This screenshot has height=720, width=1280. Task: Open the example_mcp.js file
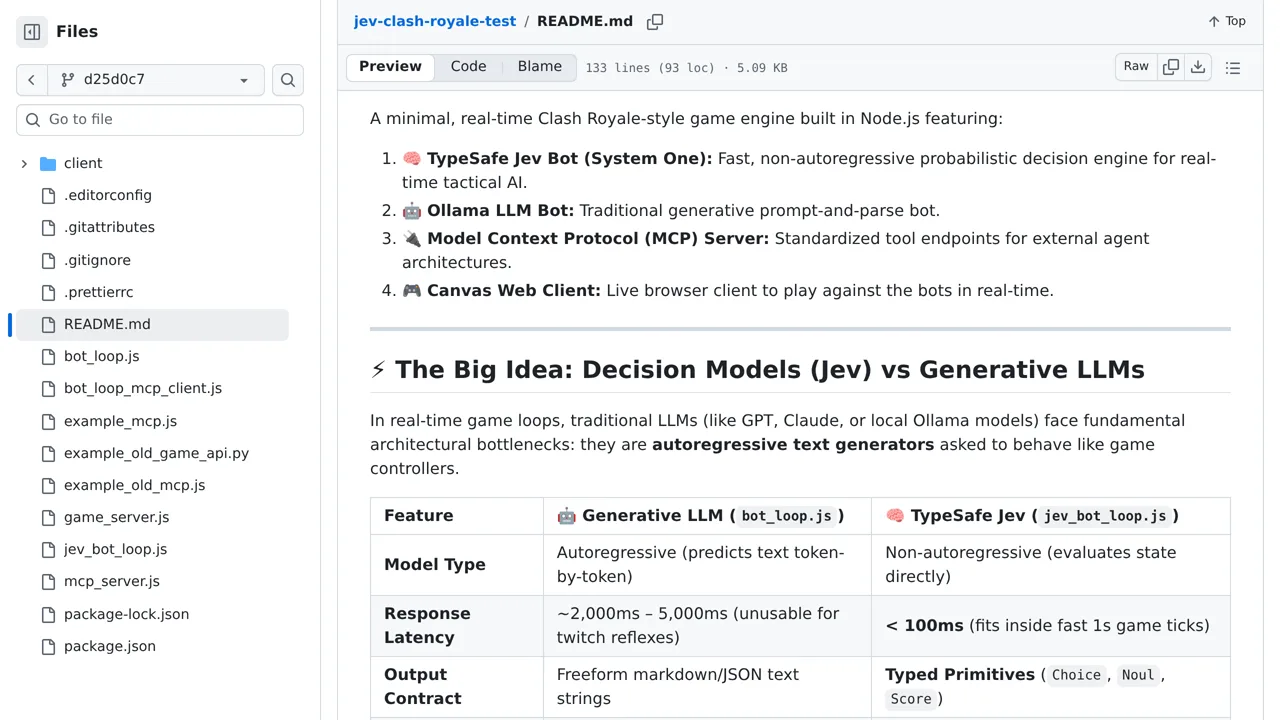120,422
